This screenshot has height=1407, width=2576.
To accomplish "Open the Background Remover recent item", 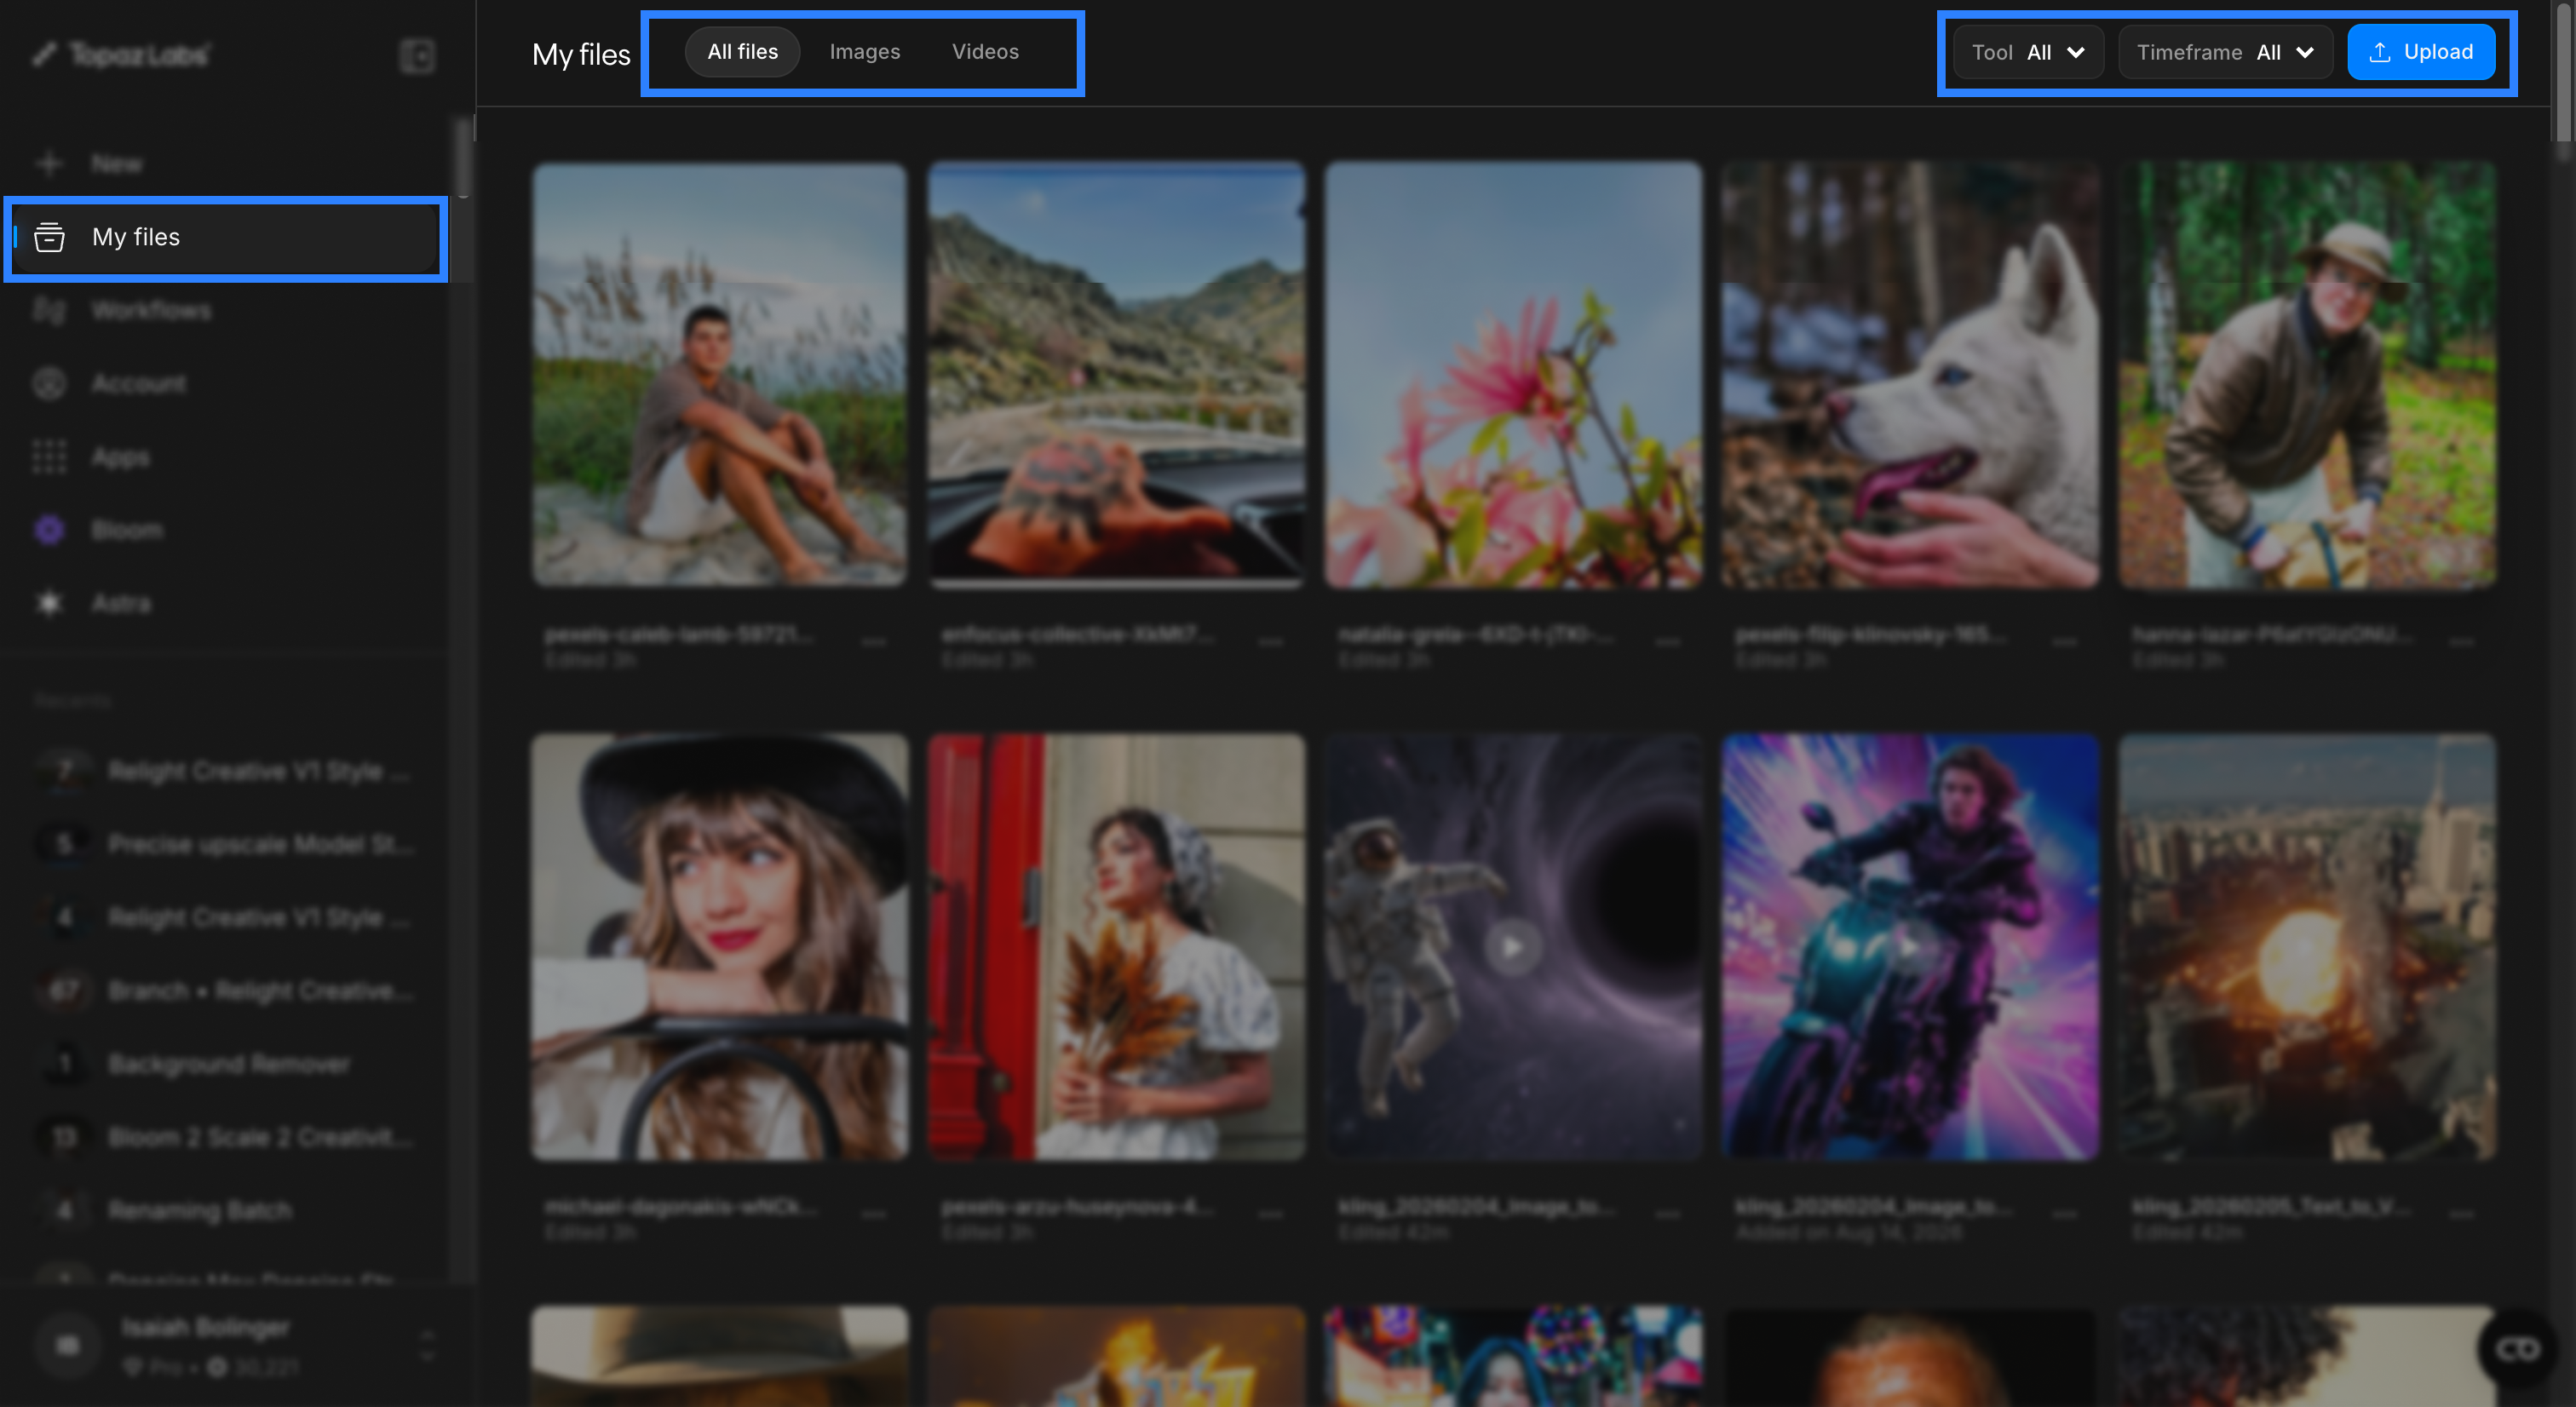I will tap(226, 1063).
